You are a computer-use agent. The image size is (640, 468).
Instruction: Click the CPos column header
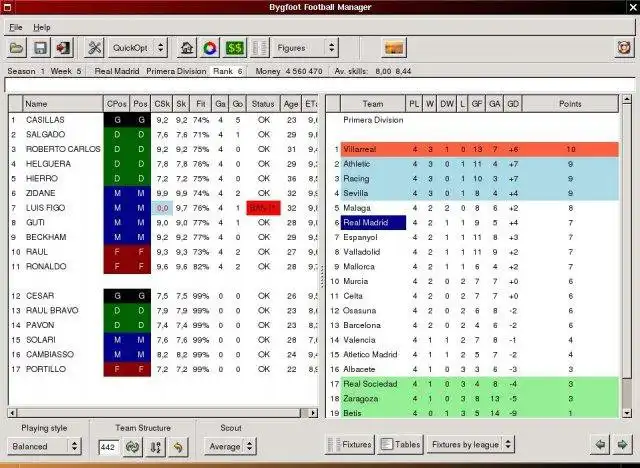tap(116, 104)
